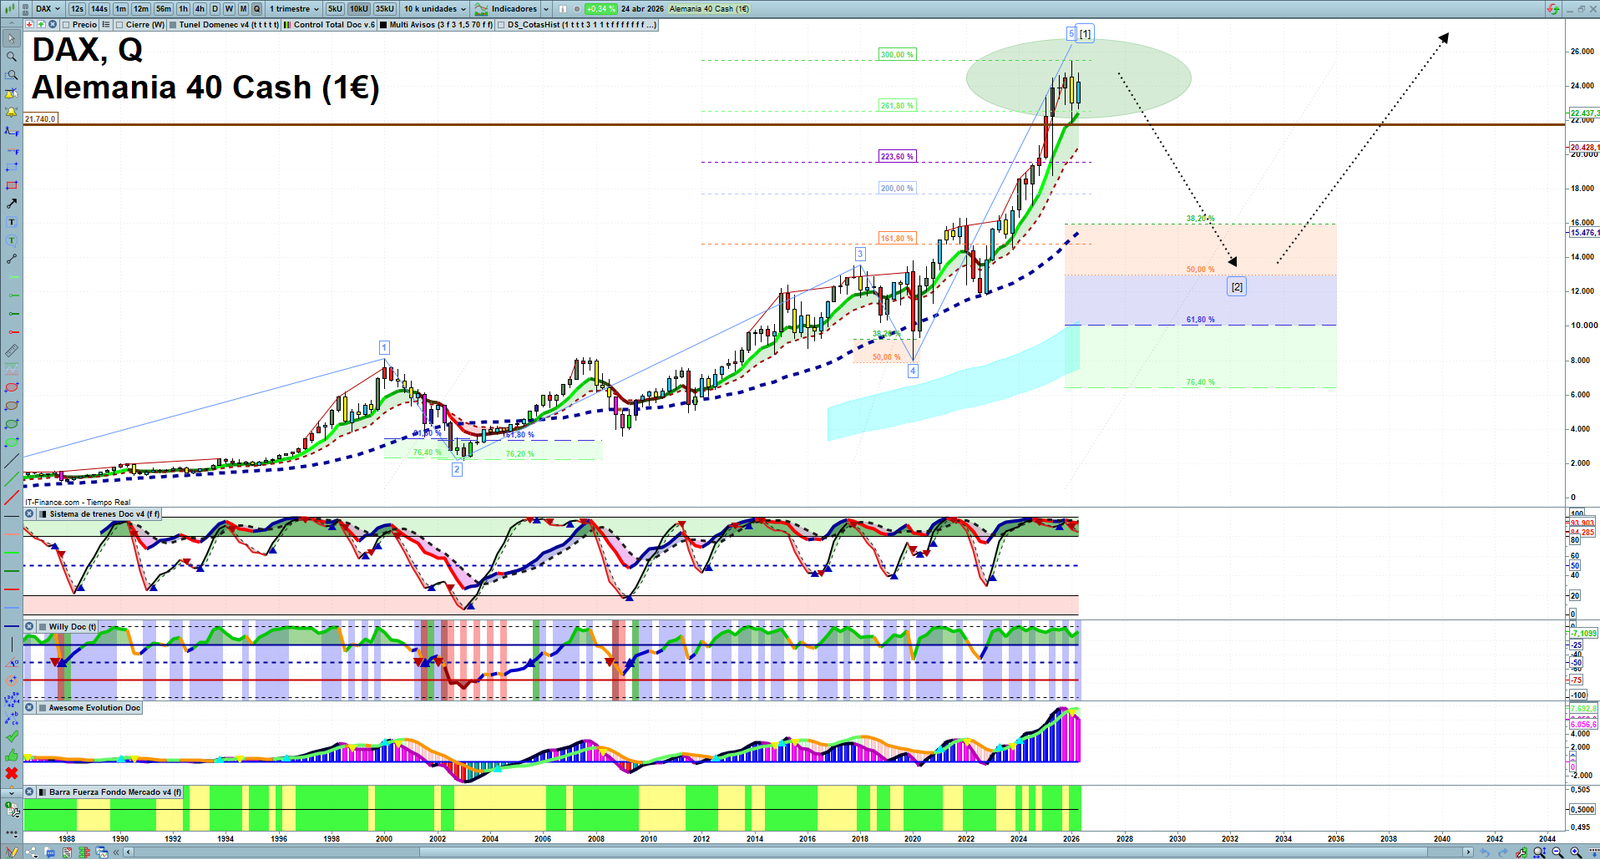This screenshot has width=1600, height=859.
Task: Click the red X delete drawings icon
Action: click(11, 773)
